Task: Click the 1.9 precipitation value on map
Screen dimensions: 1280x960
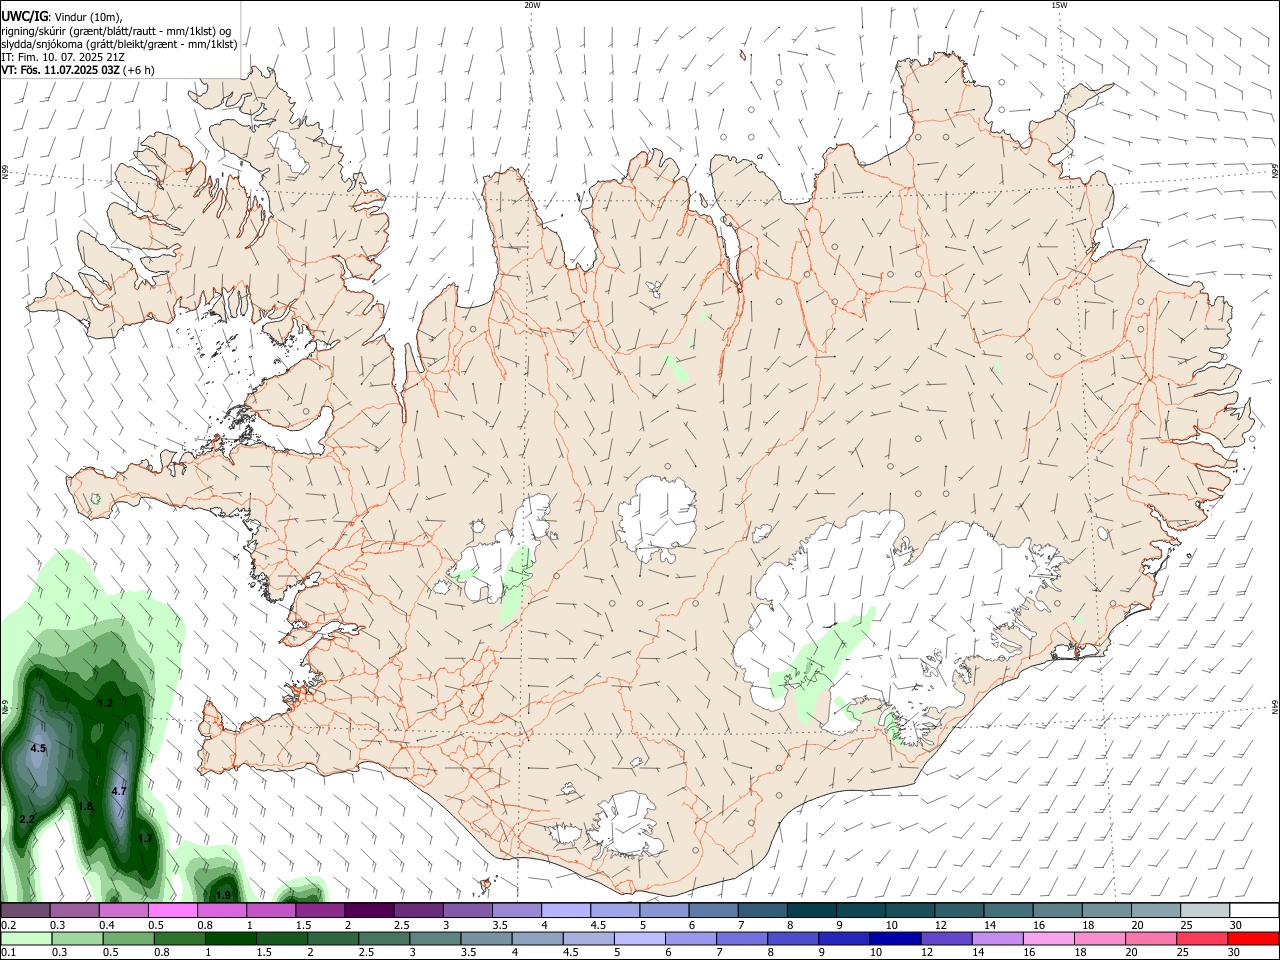Action: (x=224, y=896)
